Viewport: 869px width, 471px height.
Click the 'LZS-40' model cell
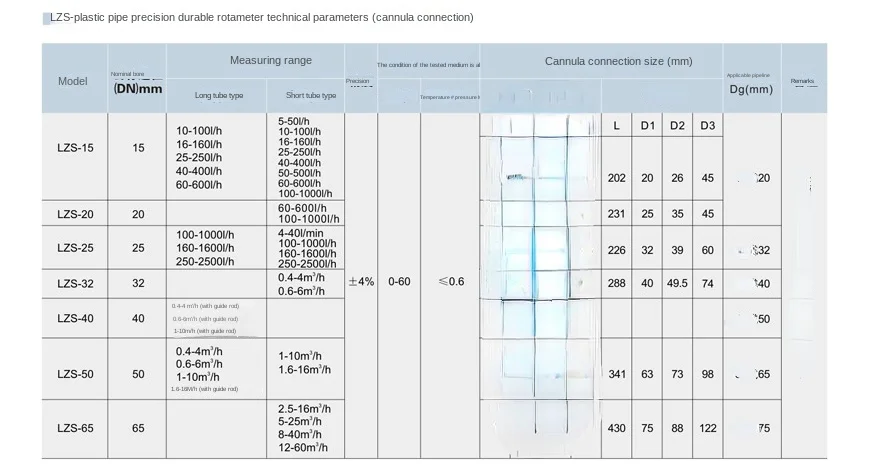tap(75, 319)
